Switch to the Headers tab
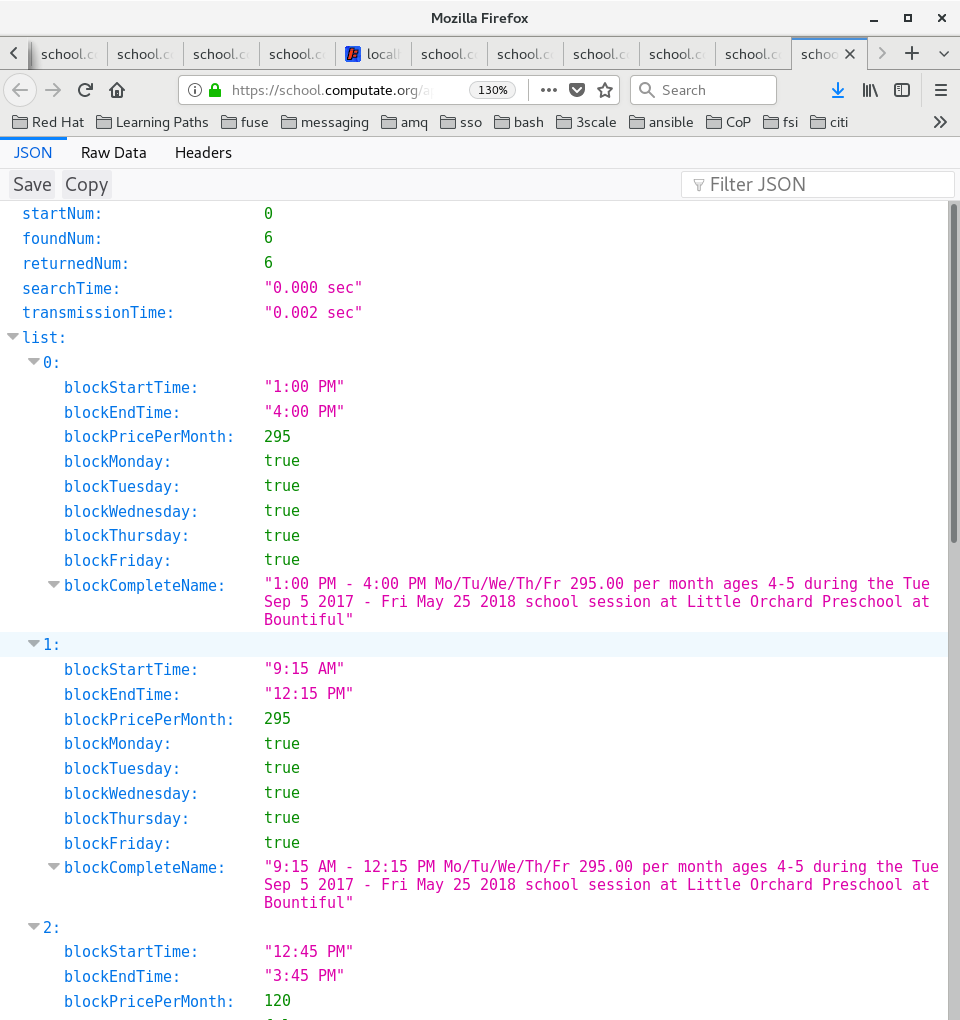Image resolution: width=960 pixels, height=1020 pixels. point(203,153)
